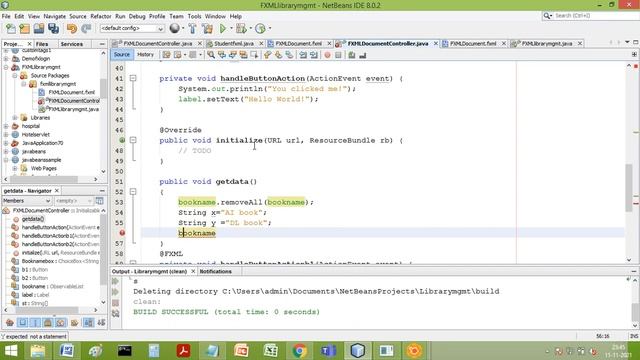The image size is (640, 360).
Task: Open Google Chrome from the taskbar
Action: click(300, 351)
